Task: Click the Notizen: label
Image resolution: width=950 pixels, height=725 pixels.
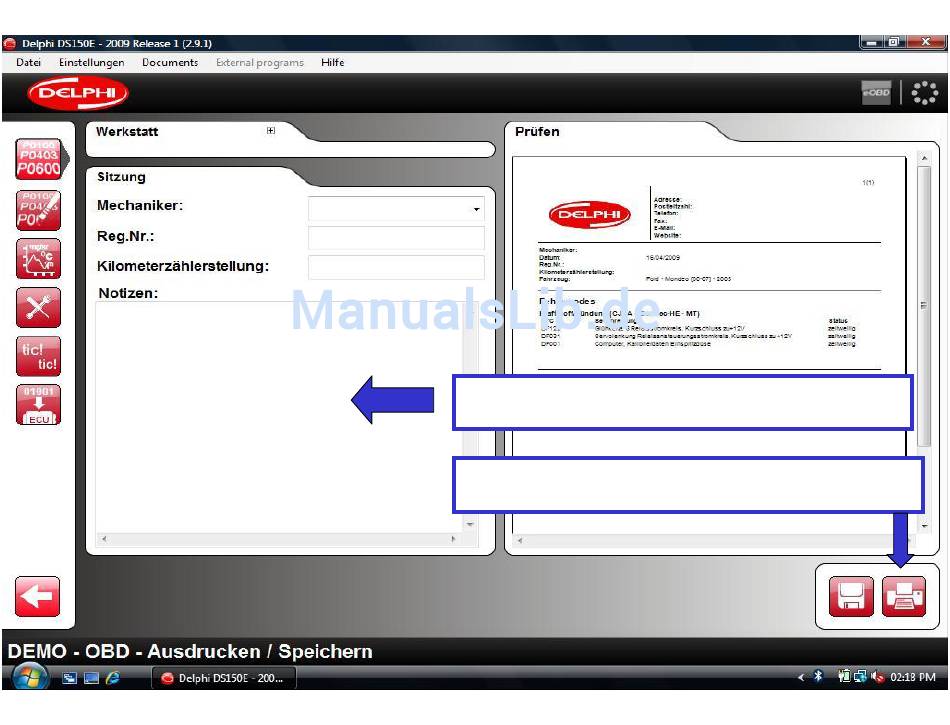Action: pyautogui.click(x=128, y=293)
